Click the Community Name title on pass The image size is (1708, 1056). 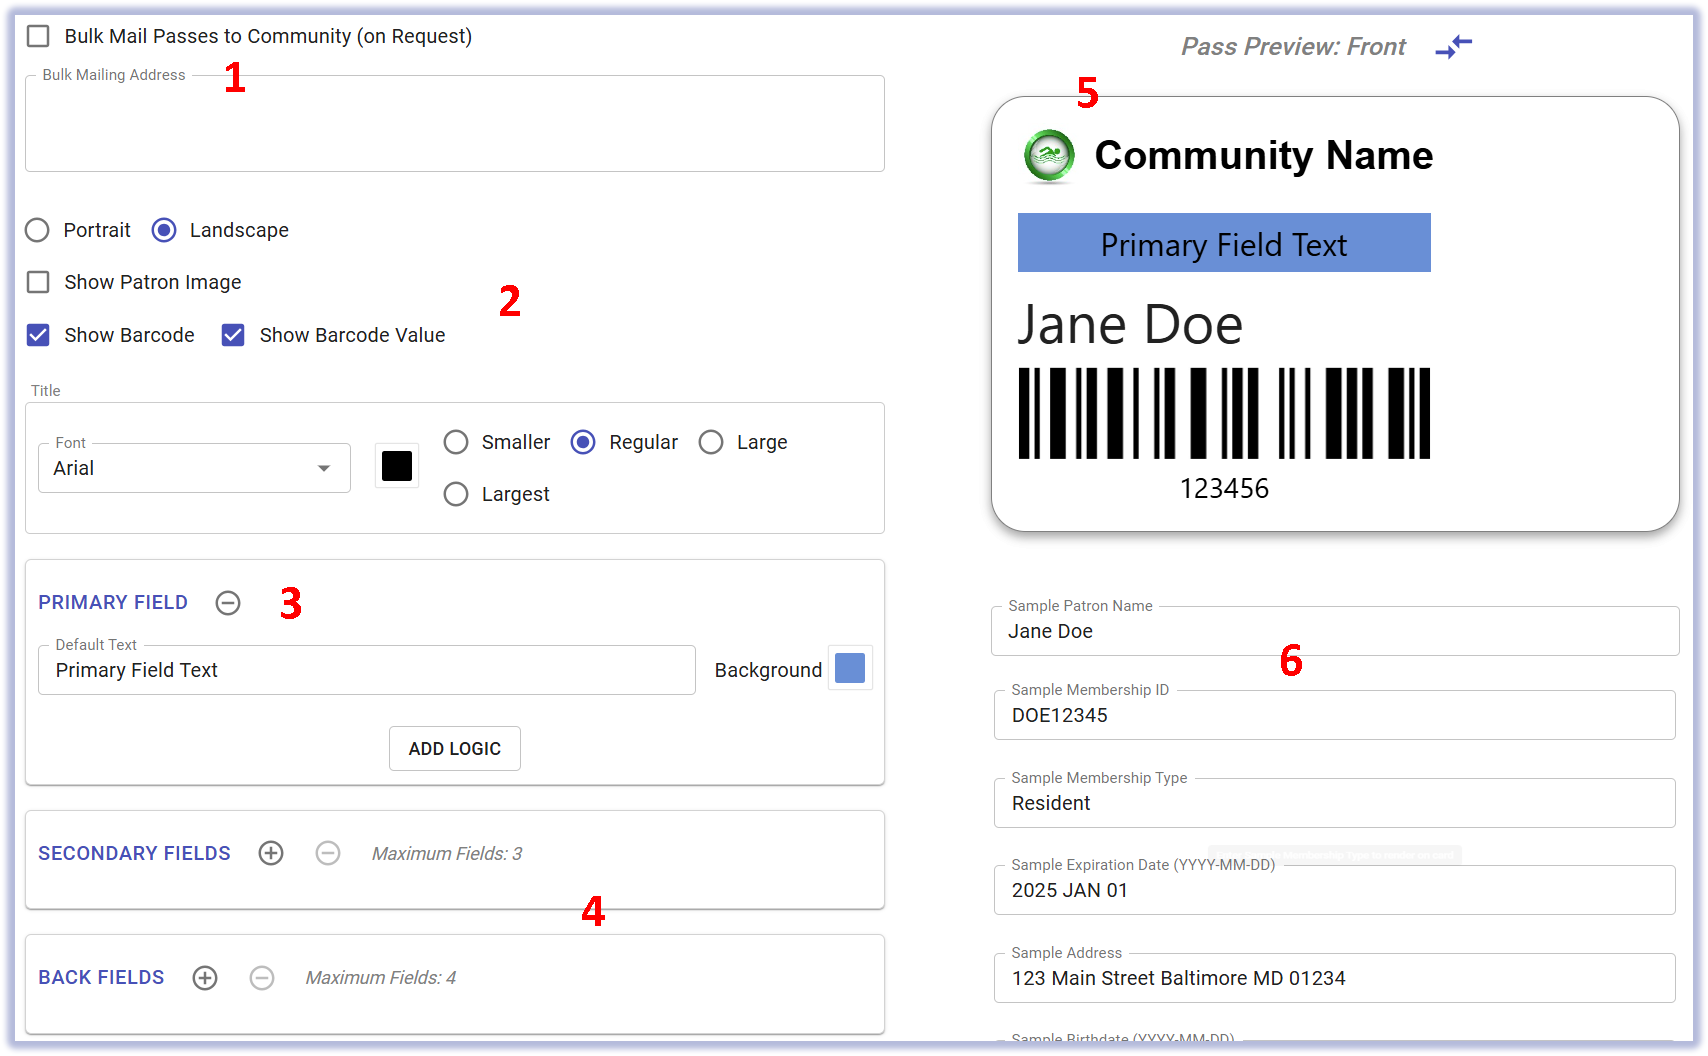point(1264,156)
